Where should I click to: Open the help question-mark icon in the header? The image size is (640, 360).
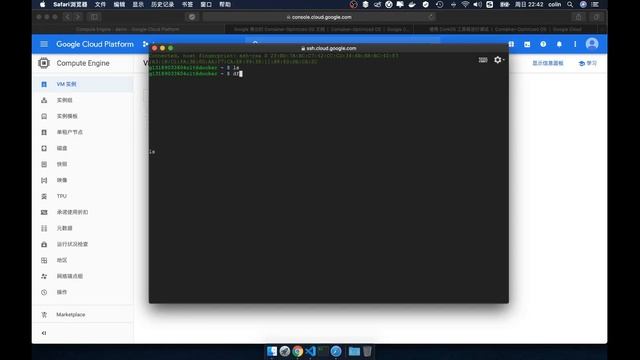coord(543,44)
